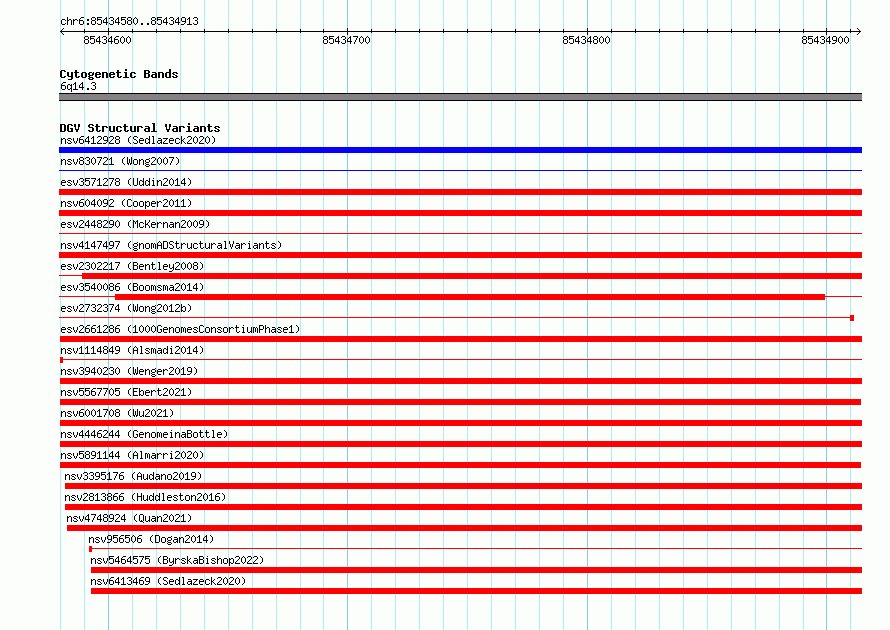Open esv2732374 (Wong2012b) variant label
The height and width of the screenshot is (630, 890).
126,308
